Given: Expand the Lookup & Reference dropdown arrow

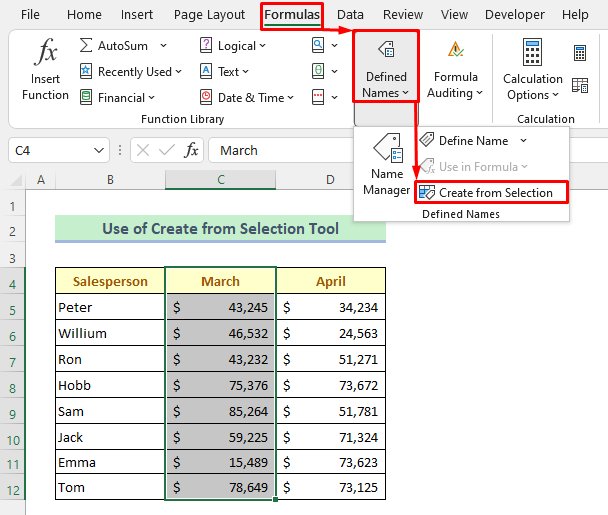Looking at the screenshot, I should click(335, 46).
